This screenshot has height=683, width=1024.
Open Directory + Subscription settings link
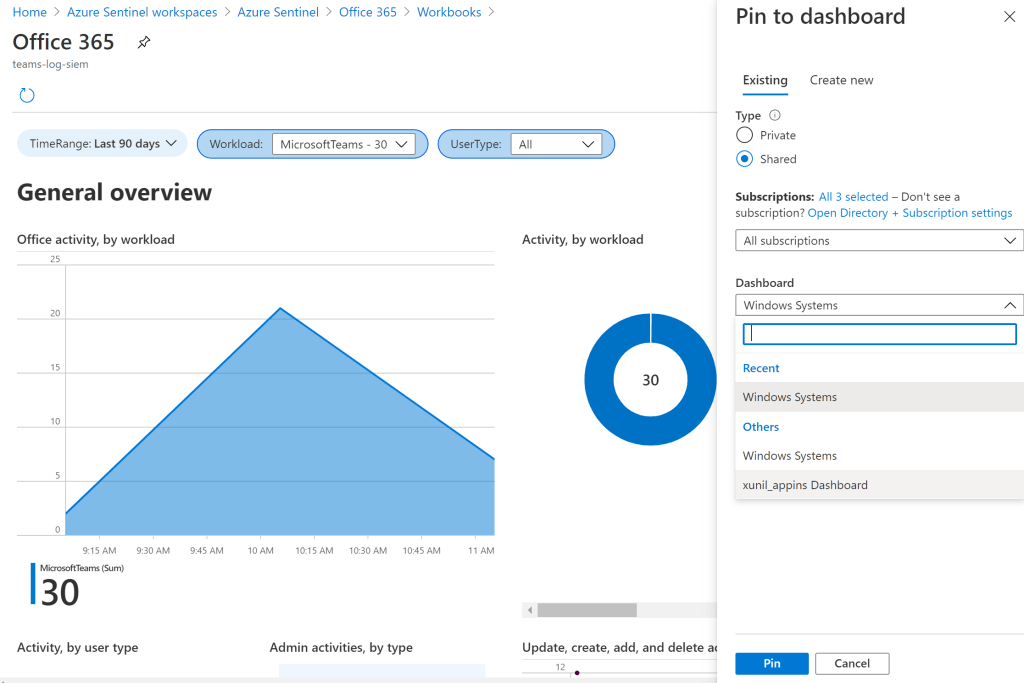909,213
